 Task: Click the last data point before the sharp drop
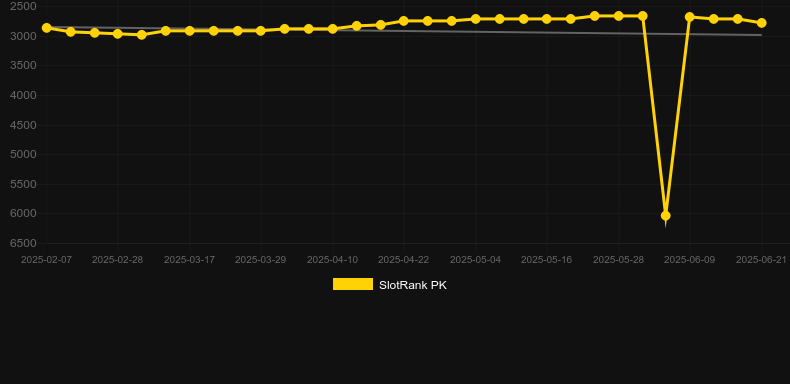pos(642,16)
